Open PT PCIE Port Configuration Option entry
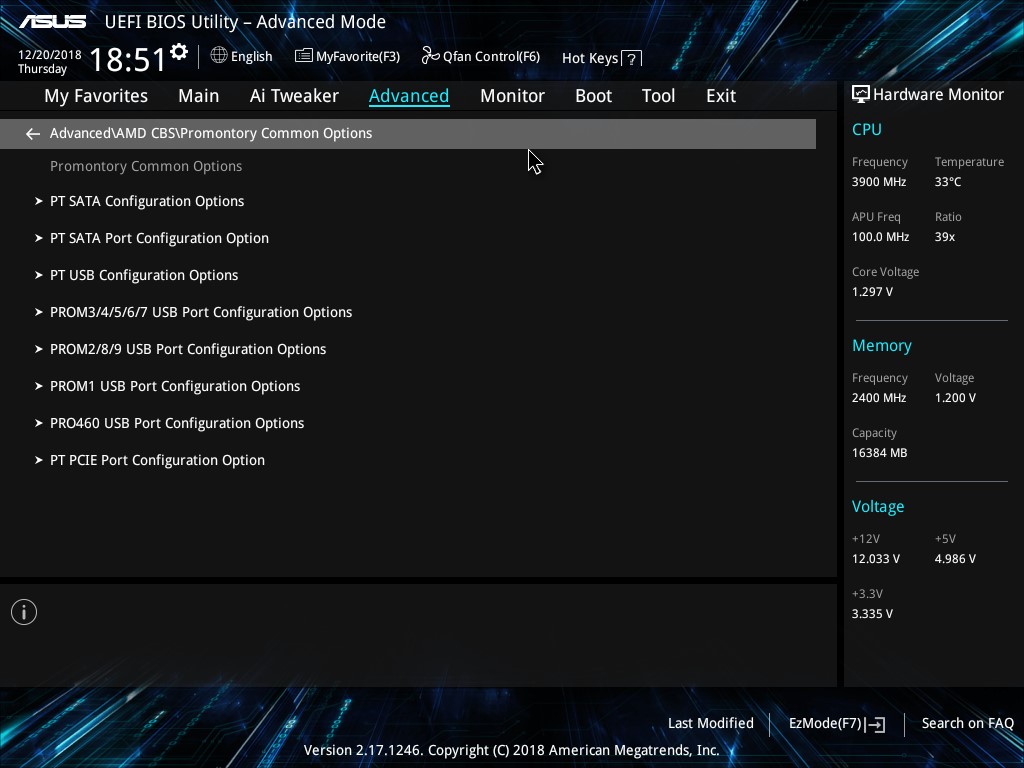Viewport: 1024px width, 768px height. pos(157,460)
